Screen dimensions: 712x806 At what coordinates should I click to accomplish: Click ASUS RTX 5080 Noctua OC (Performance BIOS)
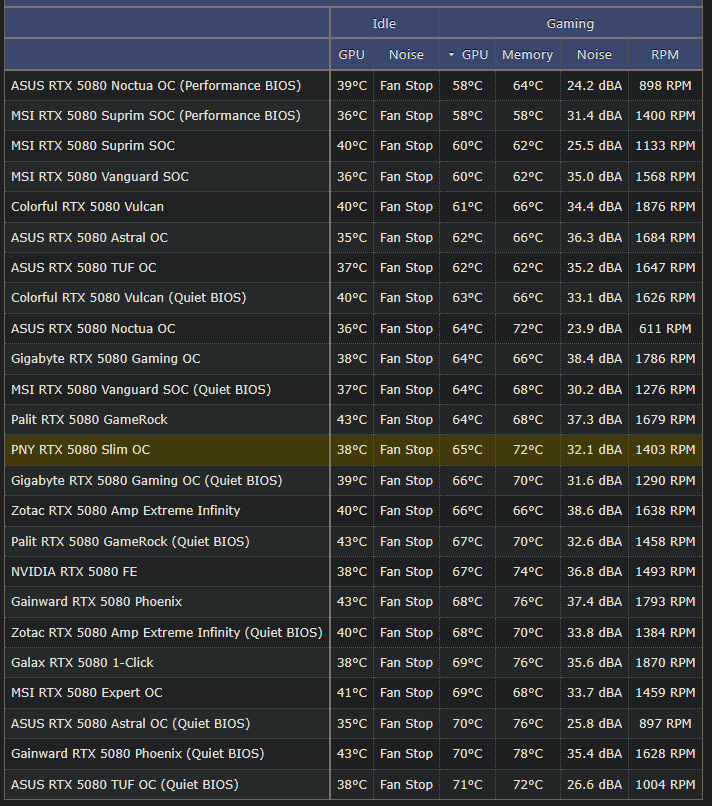(x=156, y=85)
